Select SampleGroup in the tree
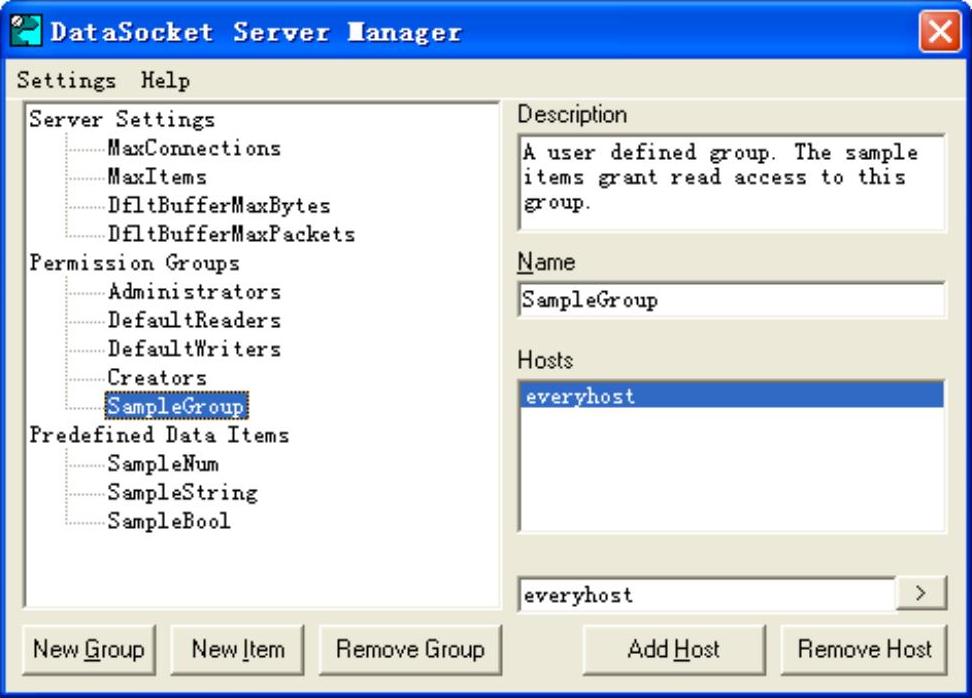Viewport: 972px width, 698px height. click(177, 406)
